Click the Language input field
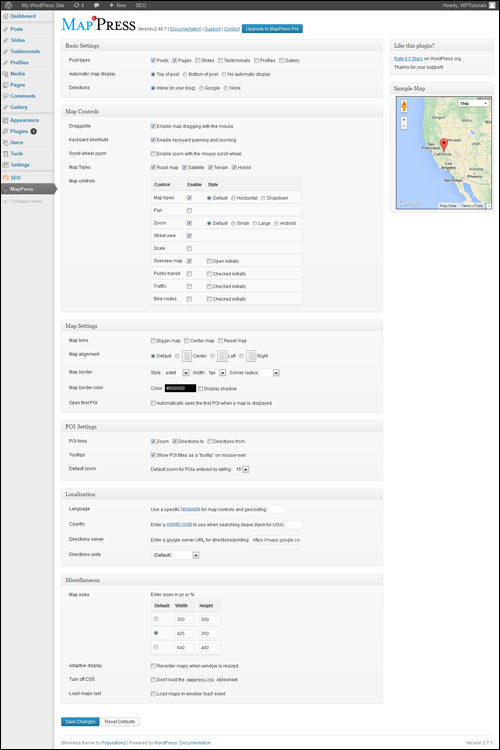 (x=277, y=509)
